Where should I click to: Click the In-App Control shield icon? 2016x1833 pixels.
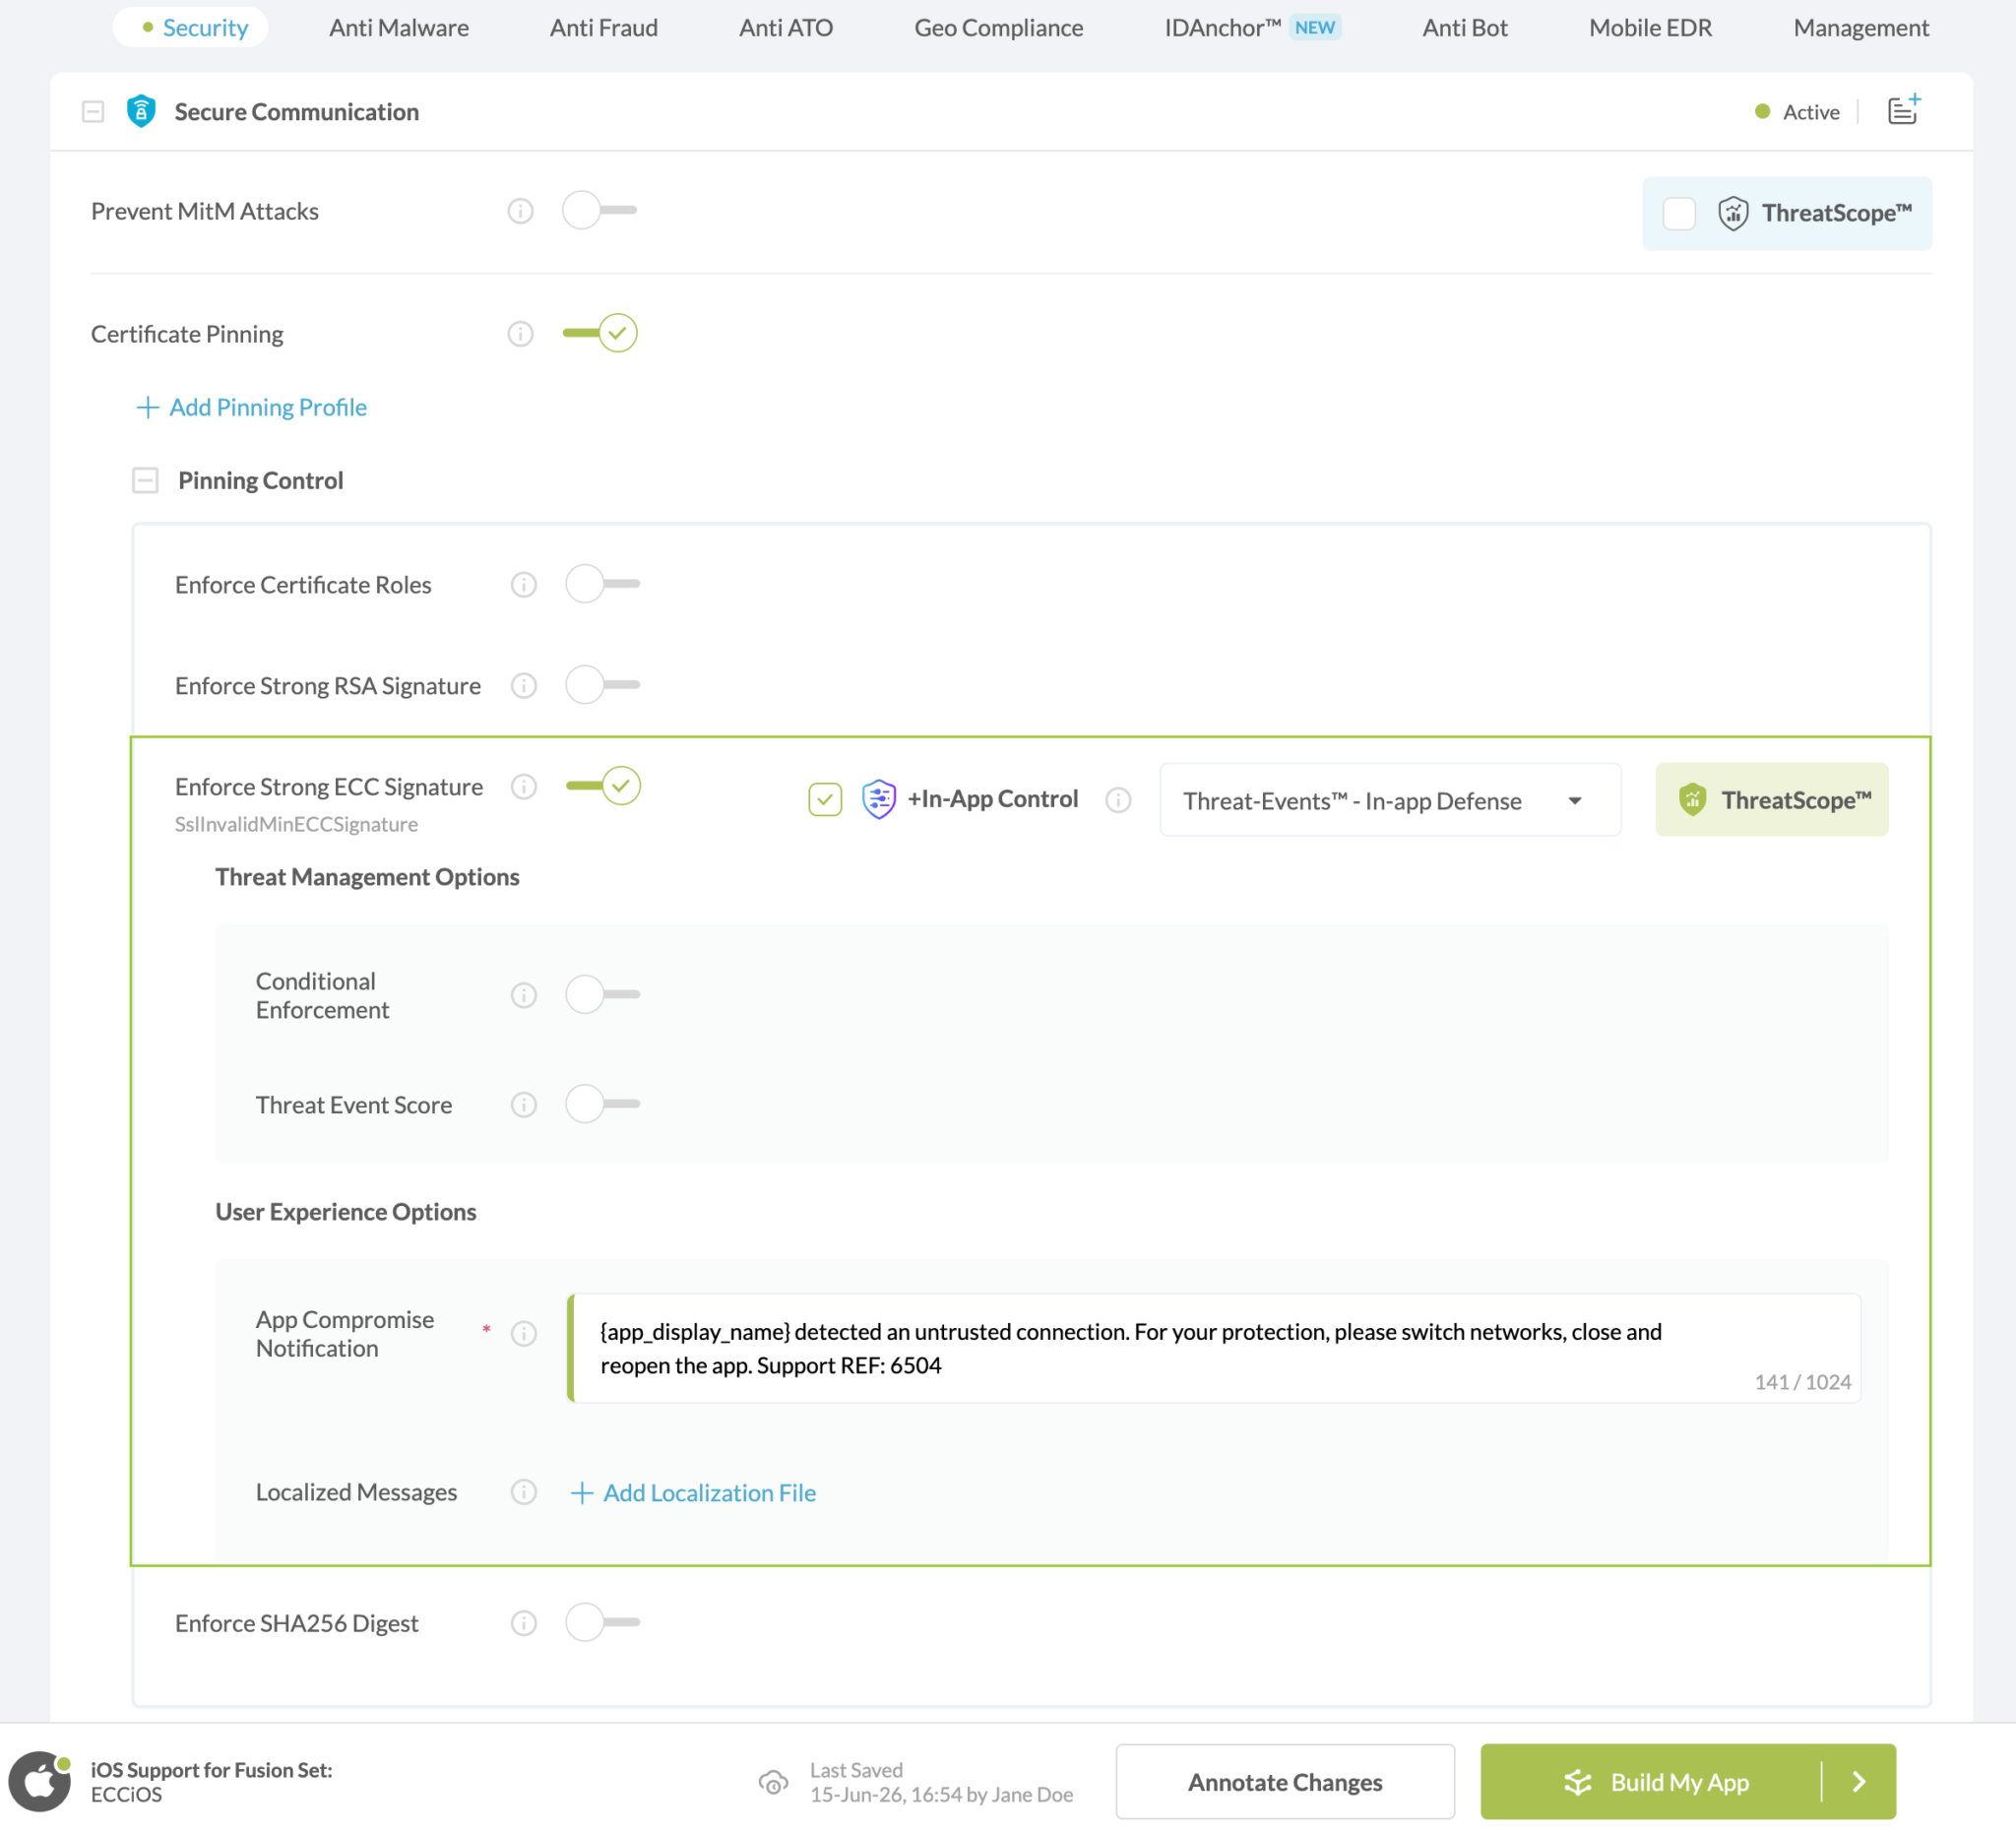(878, 799)
